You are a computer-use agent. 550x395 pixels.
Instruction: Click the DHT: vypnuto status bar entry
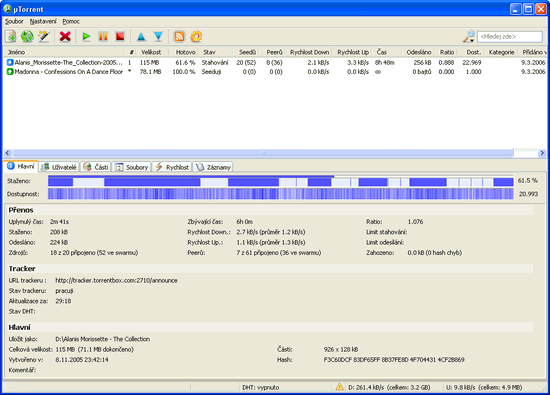tap(261, 388)
